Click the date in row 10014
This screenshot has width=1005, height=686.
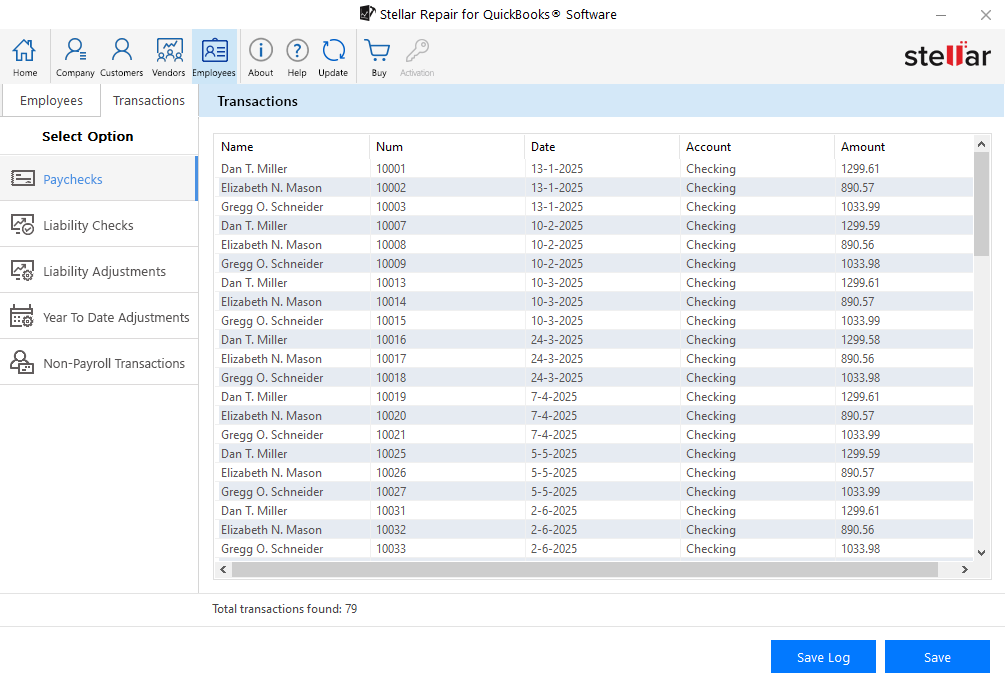tap(557, 302)
